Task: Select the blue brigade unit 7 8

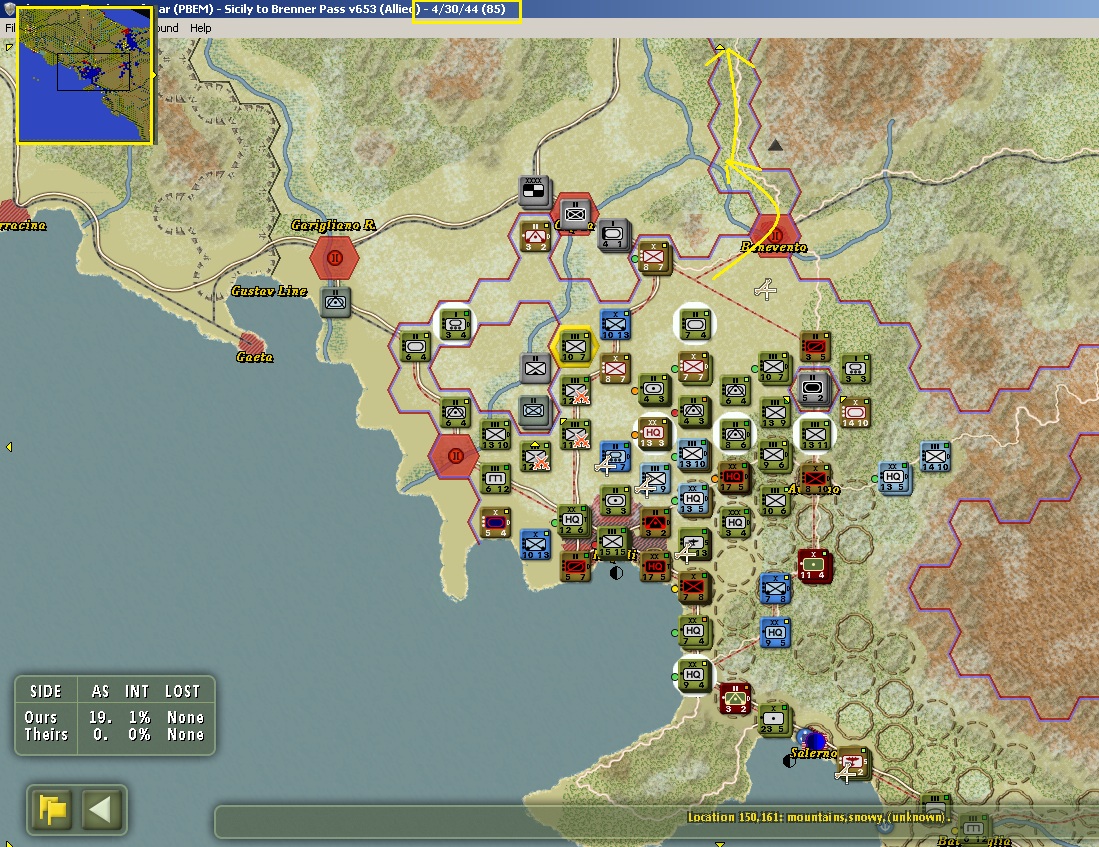Action: click(x=774, y=588)
